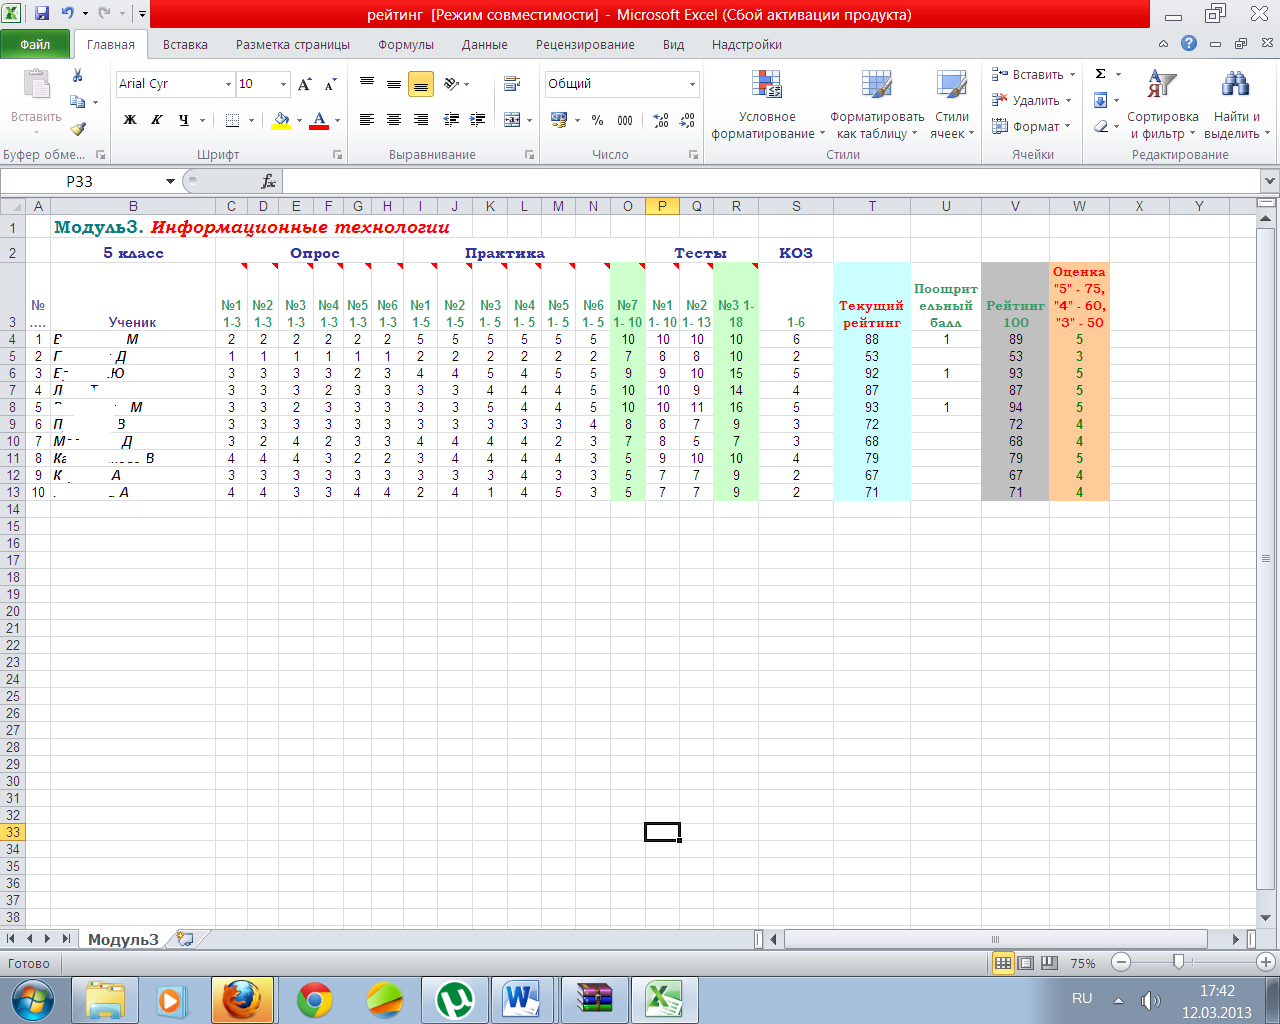Image resolution: width=1280 pixels, height=1024 pixels.
Task: Expand the Name Box dropdown arrow
Action: point(170,181)
